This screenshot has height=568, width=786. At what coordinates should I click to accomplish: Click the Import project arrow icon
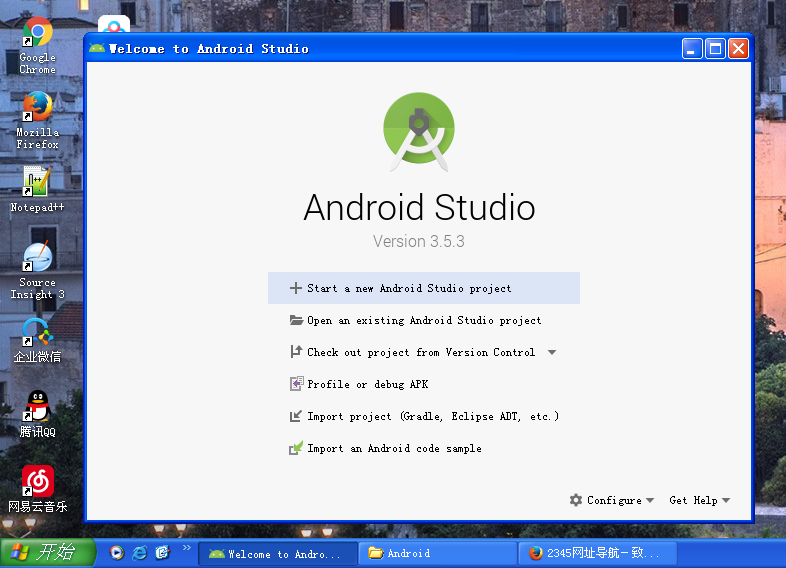point(296,416)
